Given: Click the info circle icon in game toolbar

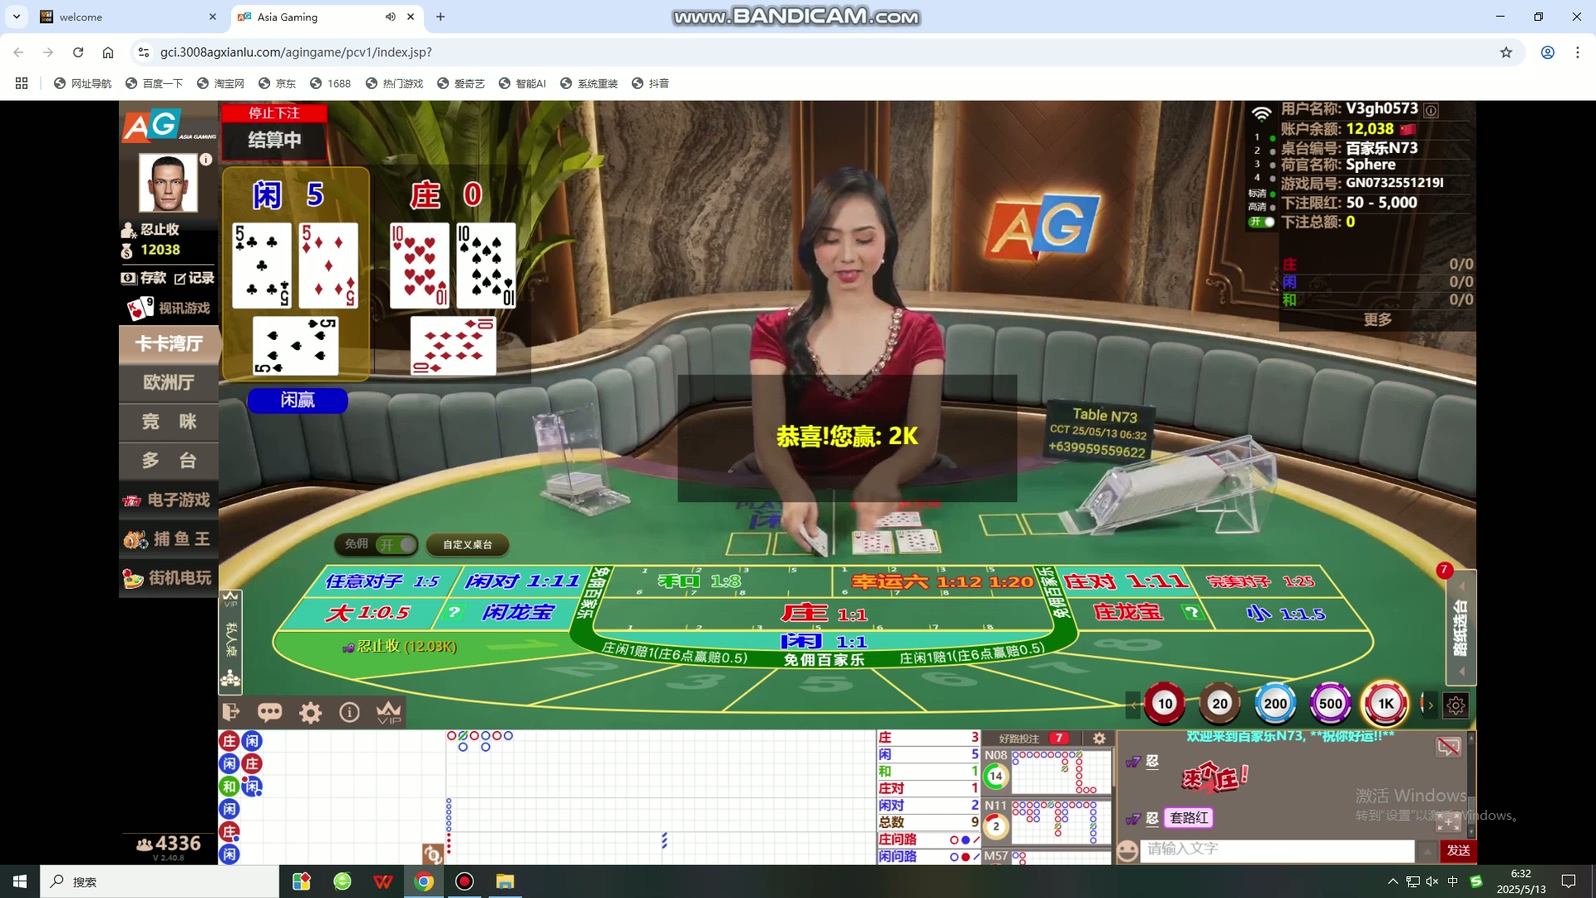Looking at the screenshot, I should point(349,712).
